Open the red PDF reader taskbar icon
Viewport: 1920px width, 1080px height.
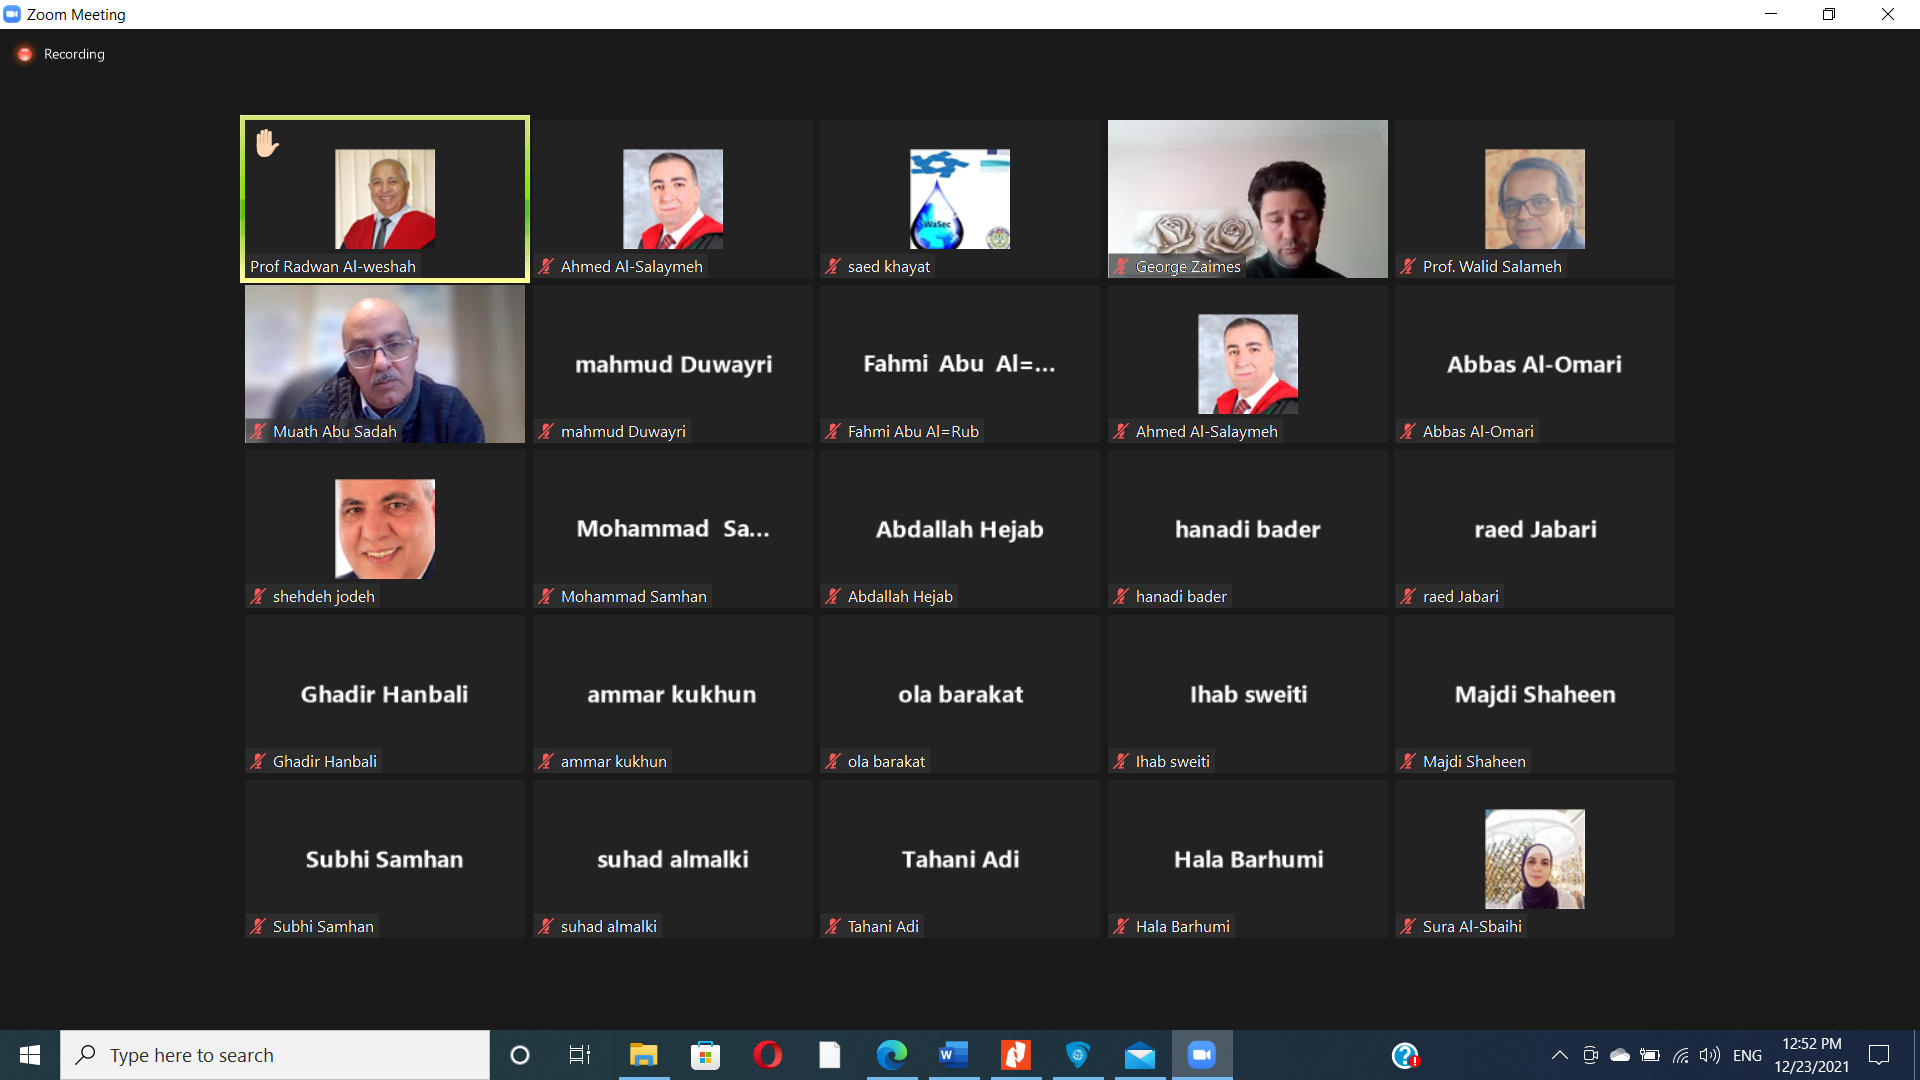(1016, 1055)
